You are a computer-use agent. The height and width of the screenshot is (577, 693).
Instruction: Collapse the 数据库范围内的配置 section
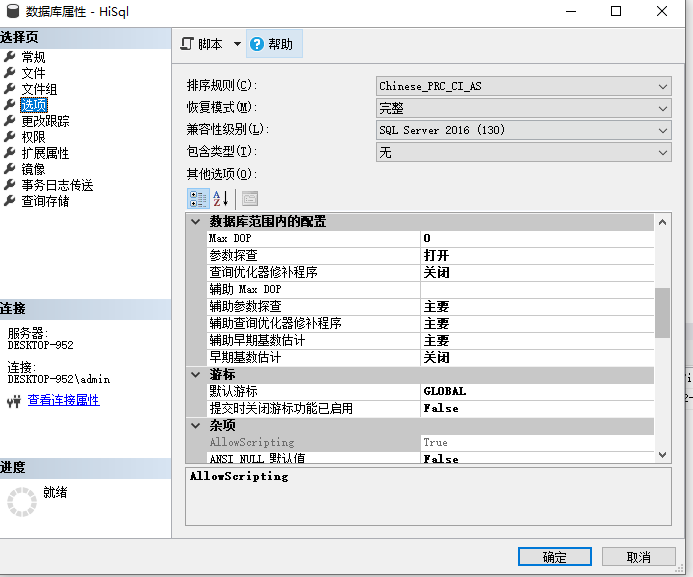pos(196,221)
